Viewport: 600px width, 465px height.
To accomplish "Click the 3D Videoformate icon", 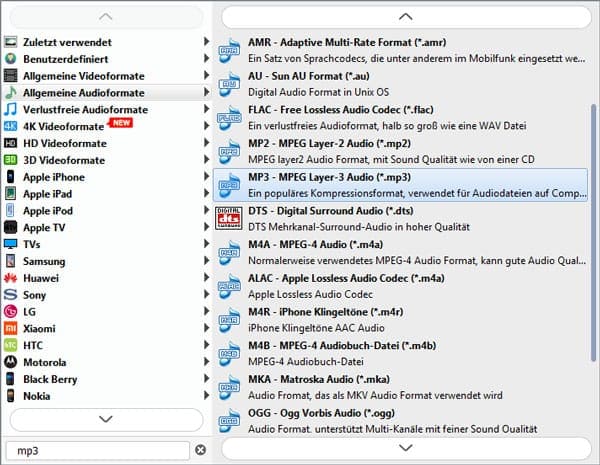I will pos(10,160).
